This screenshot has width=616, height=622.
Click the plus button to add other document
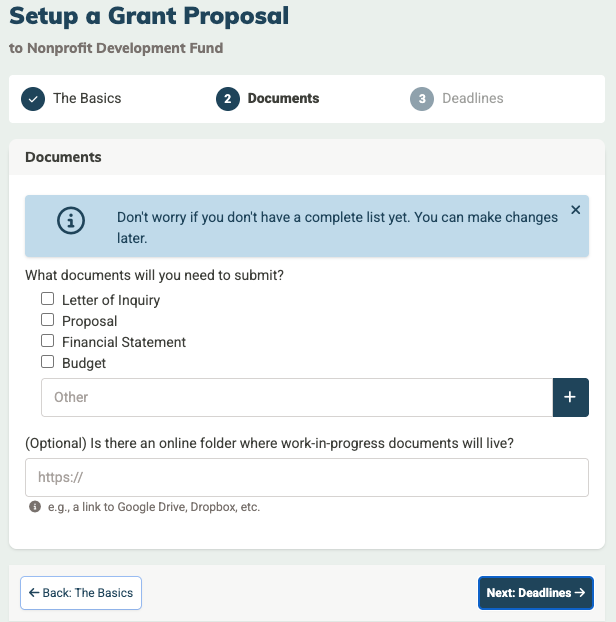tap(570, 397)
